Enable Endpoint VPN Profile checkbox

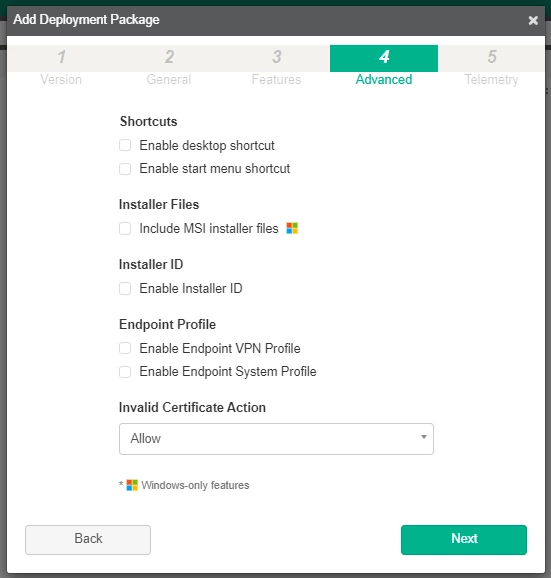125,348
